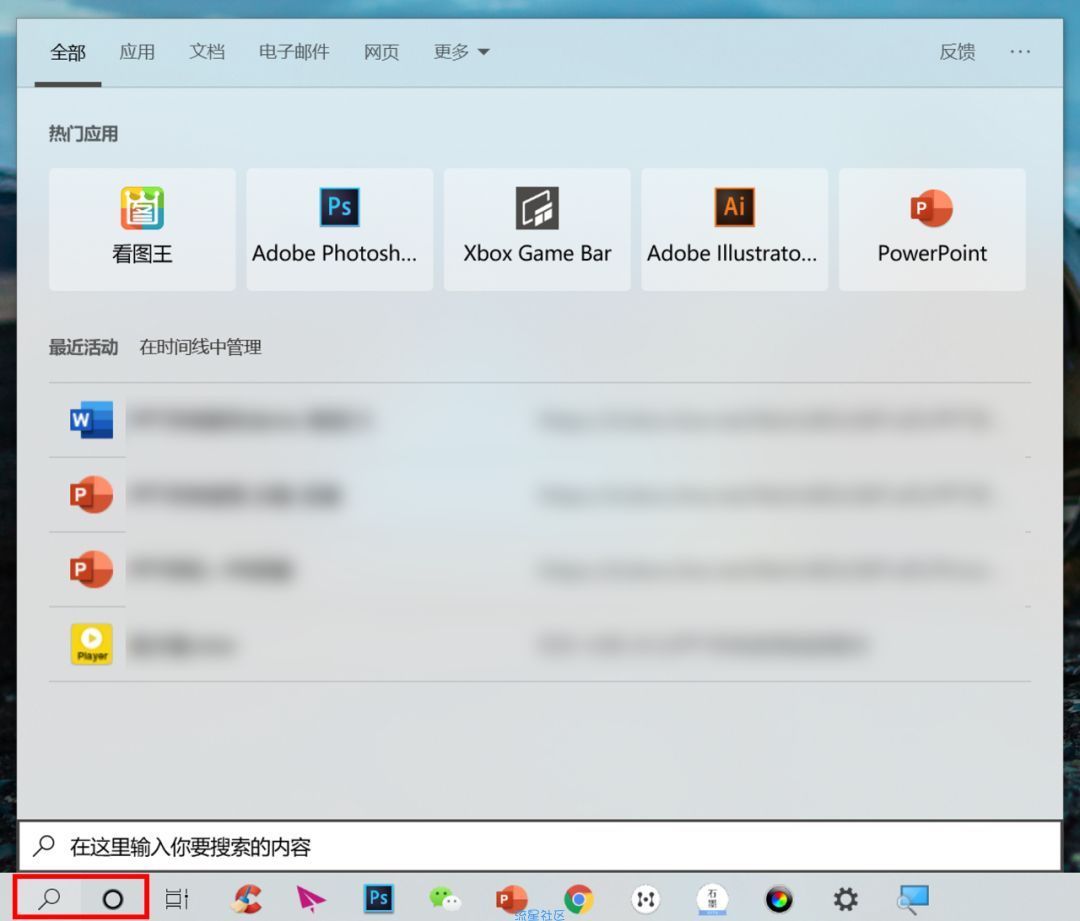Viewport: 1080px width, 921px height.
Task: Click the 热门应用 heading
Action: pyautogui.click(x=83, y=134)
